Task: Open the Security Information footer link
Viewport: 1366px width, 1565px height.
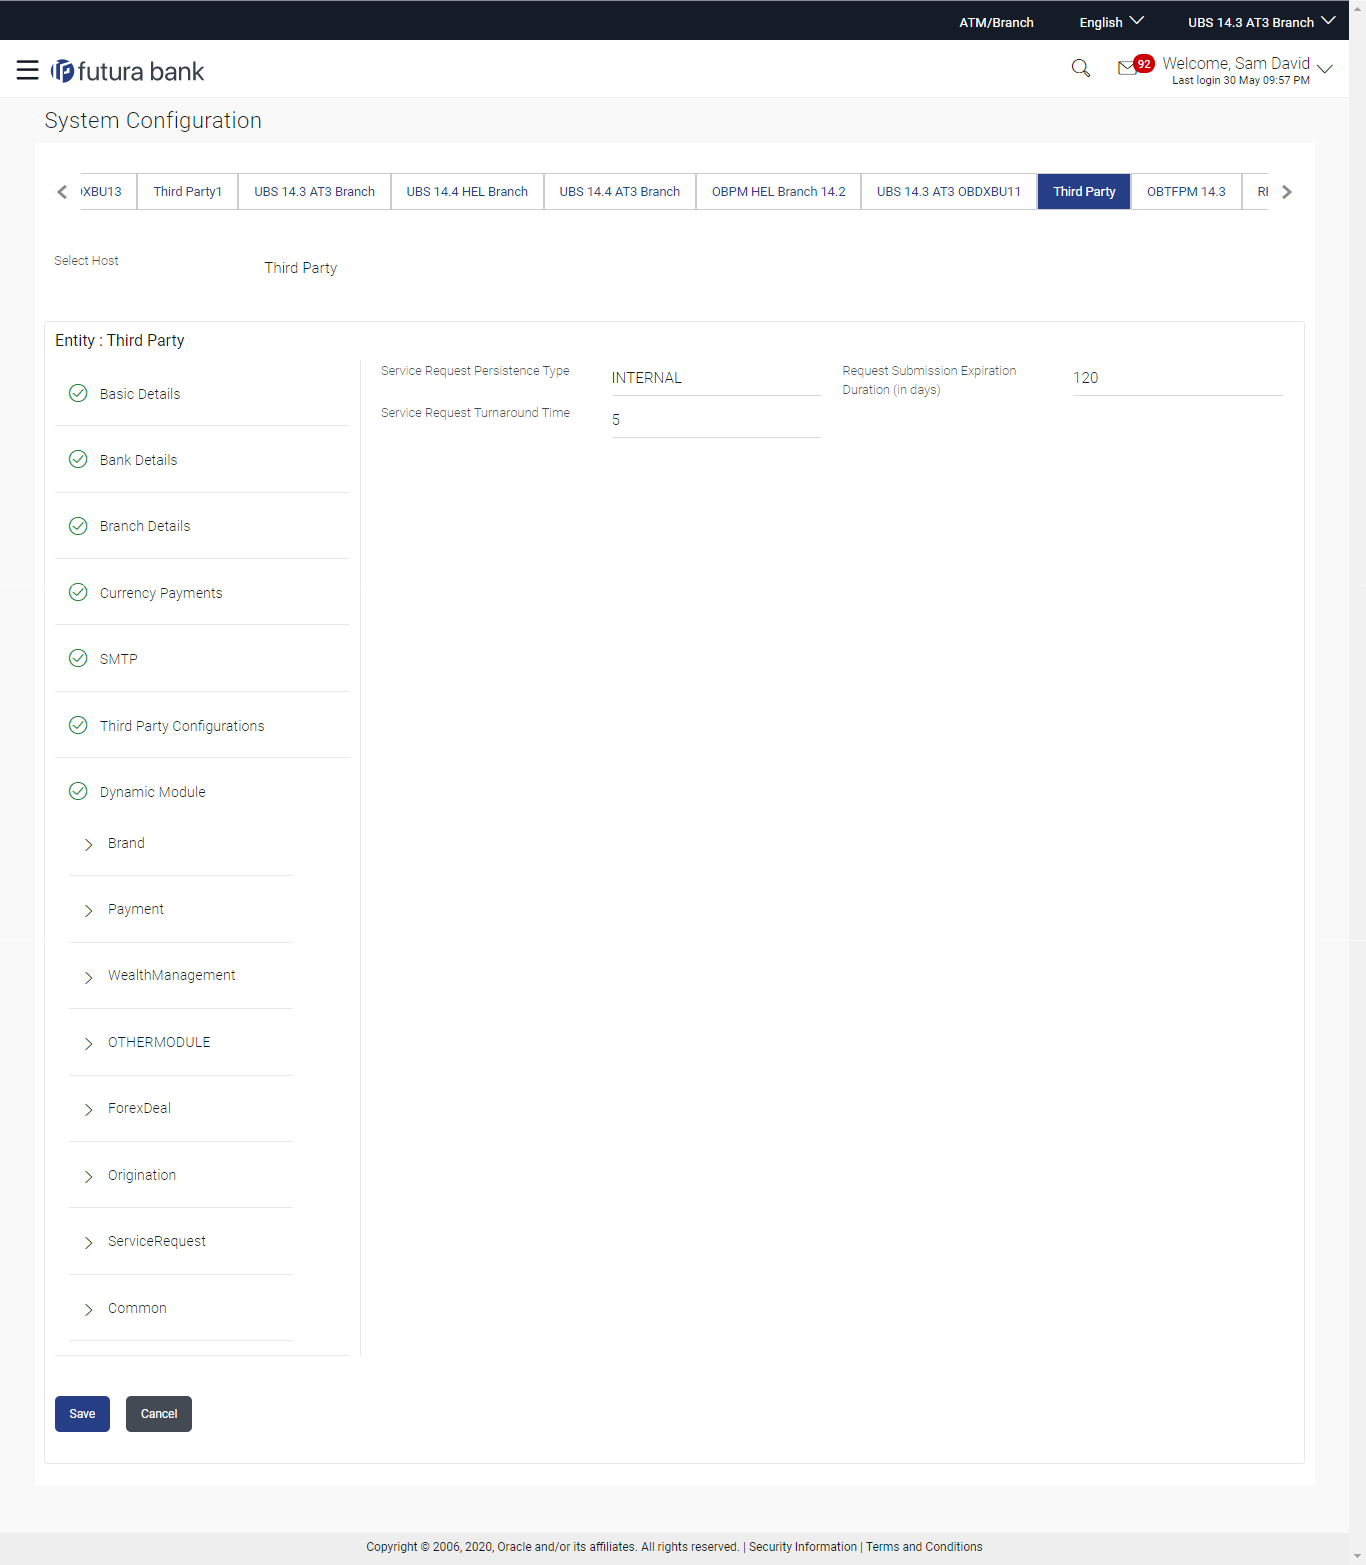Action: point(803,1546)
